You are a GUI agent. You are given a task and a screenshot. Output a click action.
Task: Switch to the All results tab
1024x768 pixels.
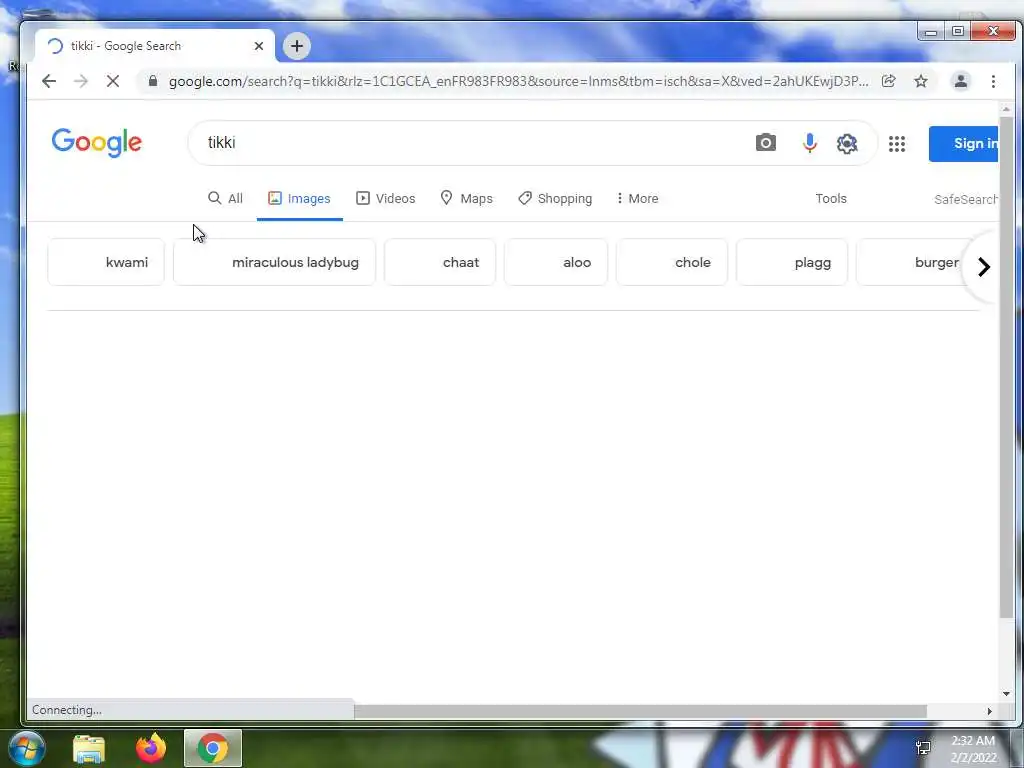pos(225,199)
